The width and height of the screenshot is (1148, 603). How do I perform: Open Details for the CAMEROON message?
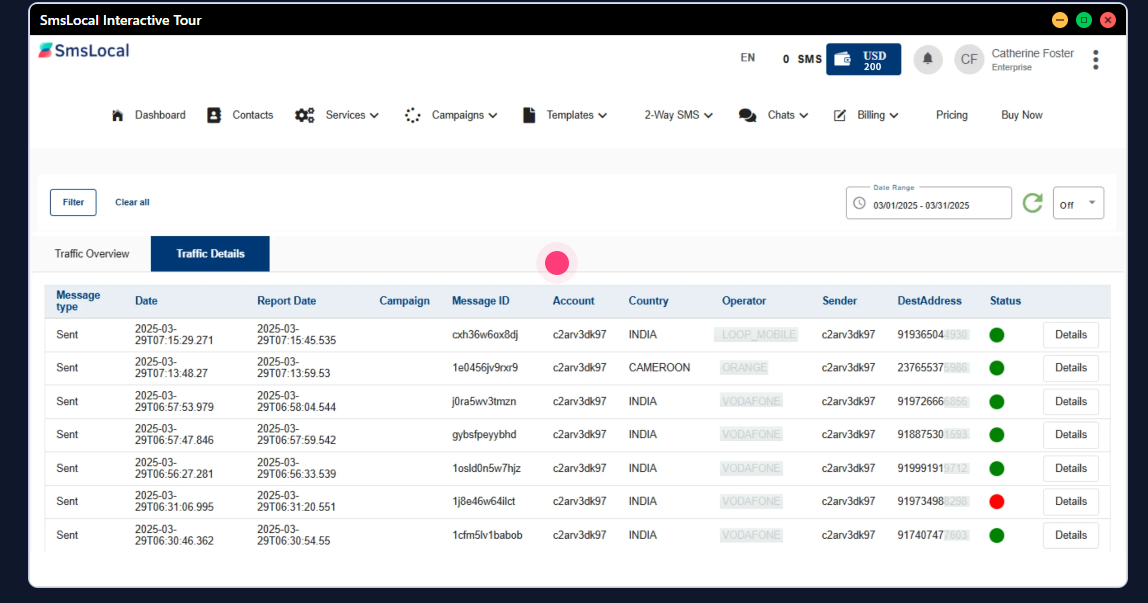(x=1070, y=368)
